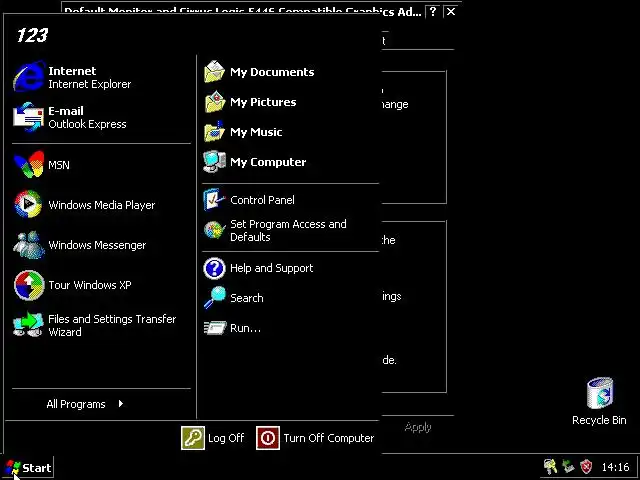Launch the Windows Media Player icon
This screenshot has width=640, height=480.
click(29, 204)
